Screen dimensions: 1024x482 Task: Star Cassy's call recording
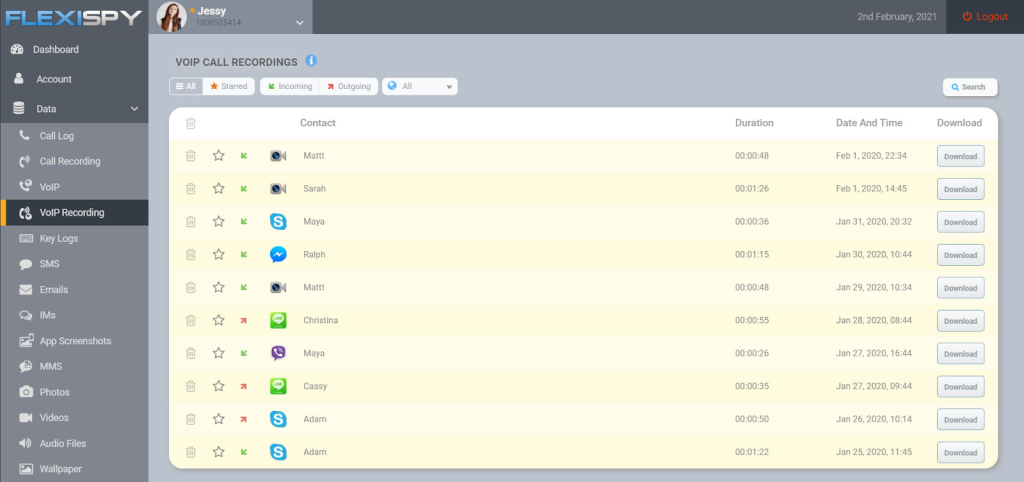[219, 386]
